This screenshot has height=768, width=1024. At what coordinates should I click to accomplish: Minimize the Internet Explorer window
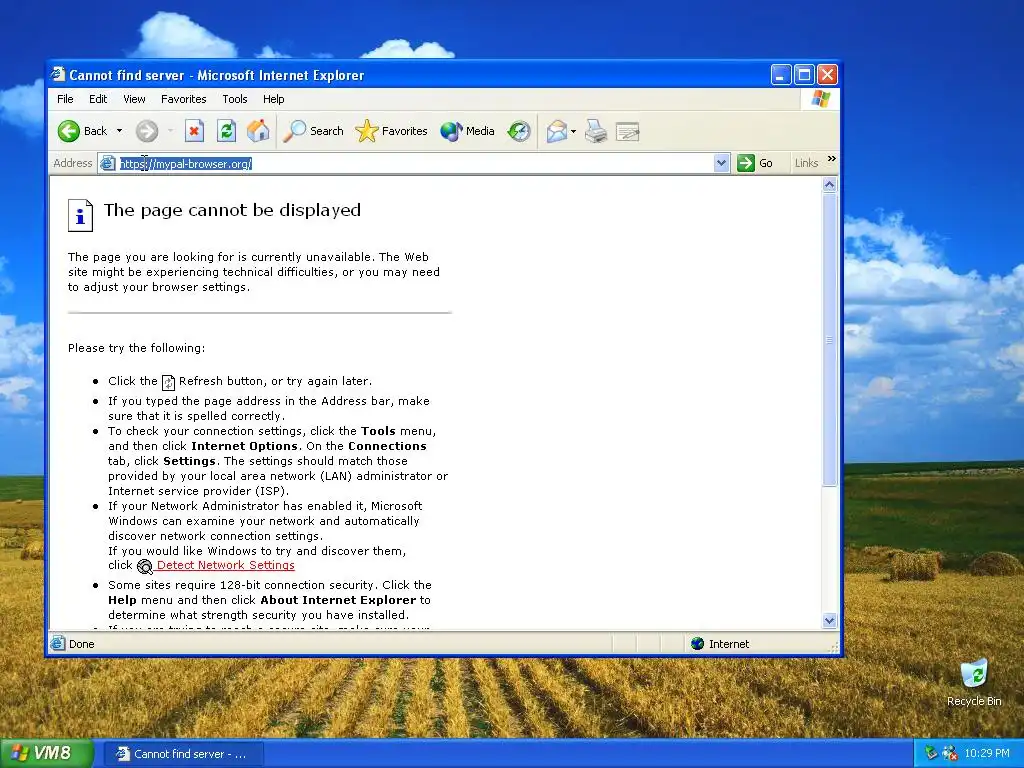coord(781,75)
